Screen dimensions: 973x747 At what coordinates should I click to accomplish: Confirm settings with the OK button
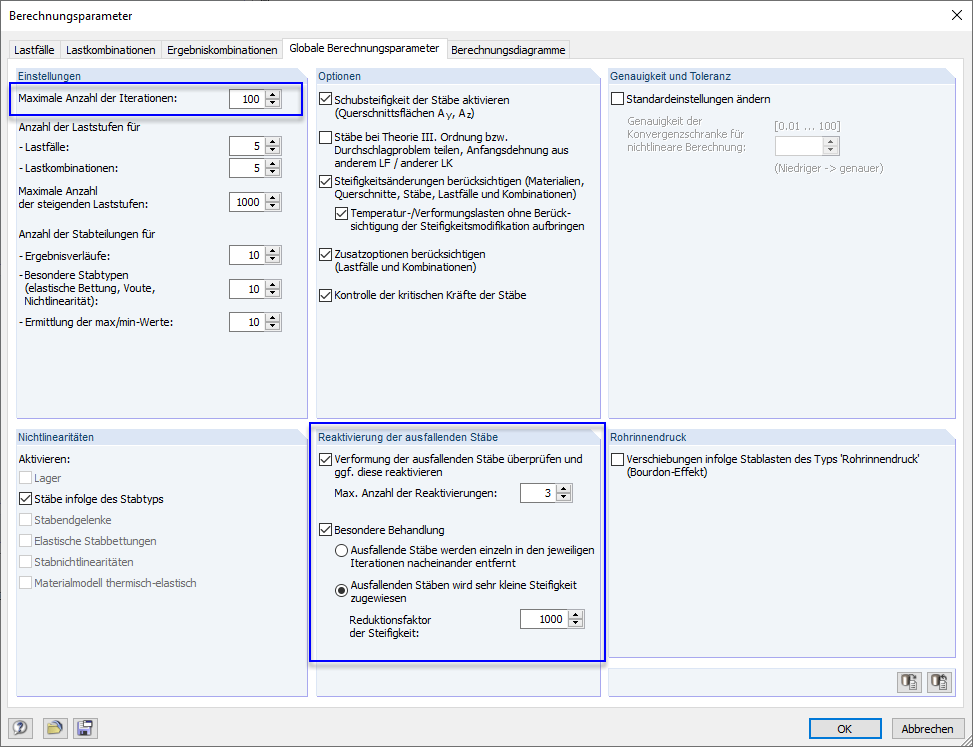845,728
